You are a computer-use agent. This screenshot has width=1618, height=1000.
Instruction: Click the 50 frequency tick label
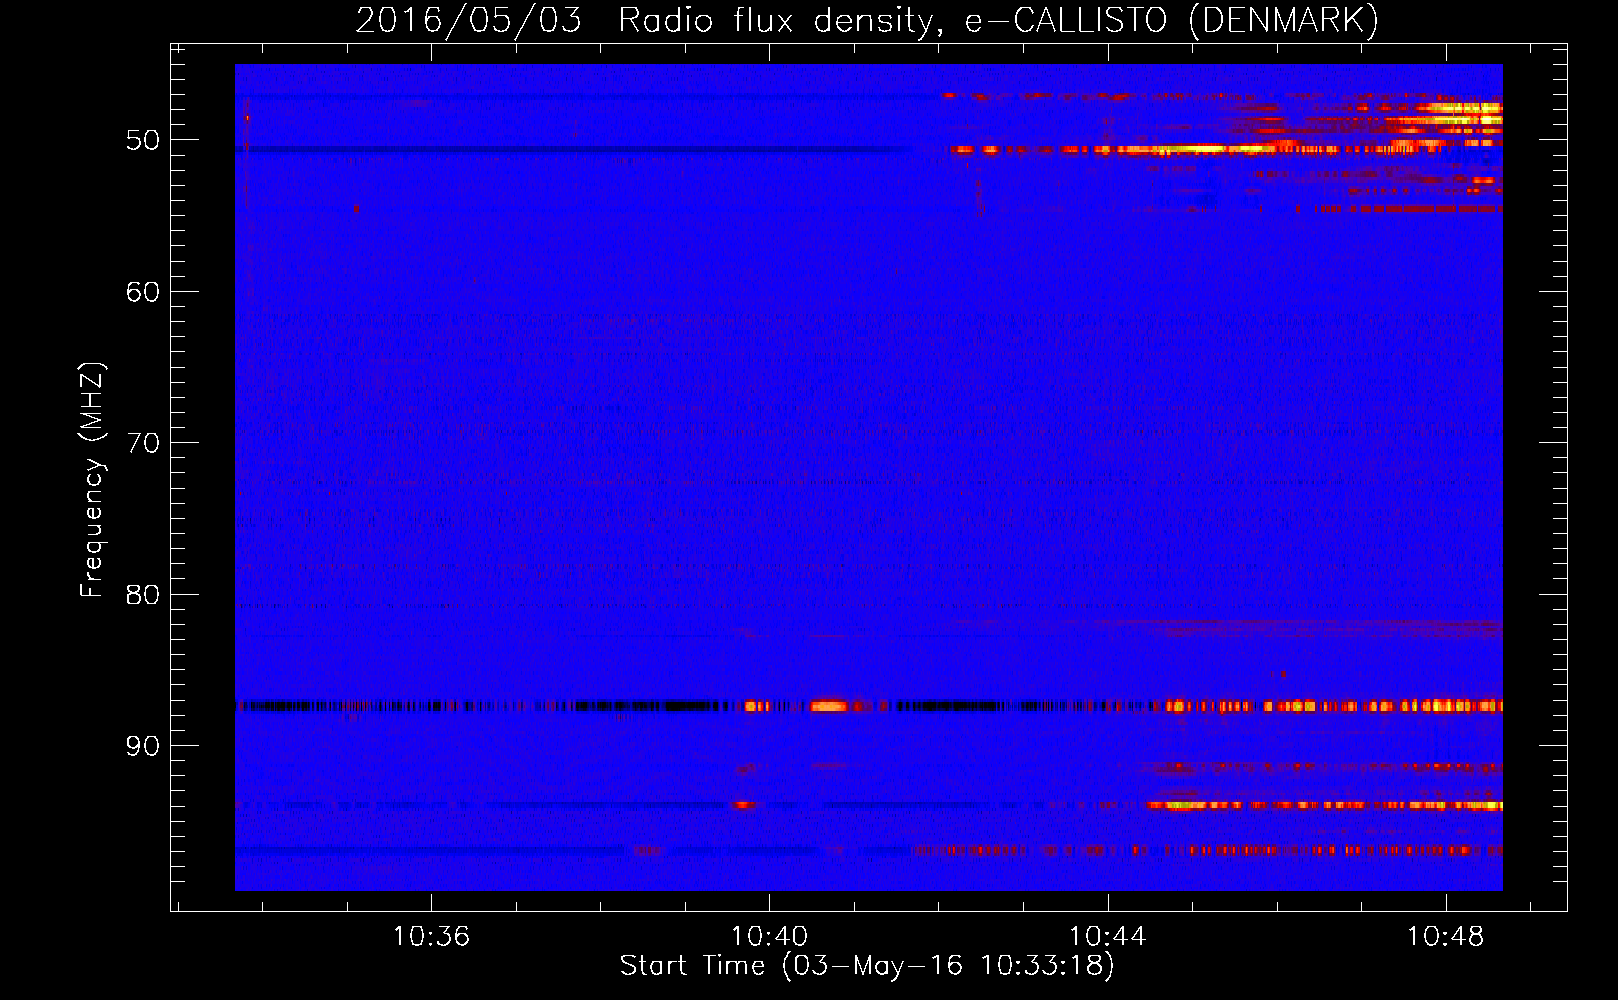(x=143, y=140)
